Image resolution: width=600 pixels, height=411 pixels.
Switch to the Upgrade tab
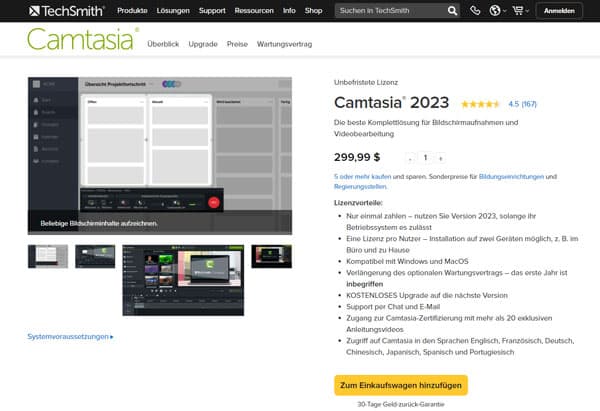tap(203, 44)
